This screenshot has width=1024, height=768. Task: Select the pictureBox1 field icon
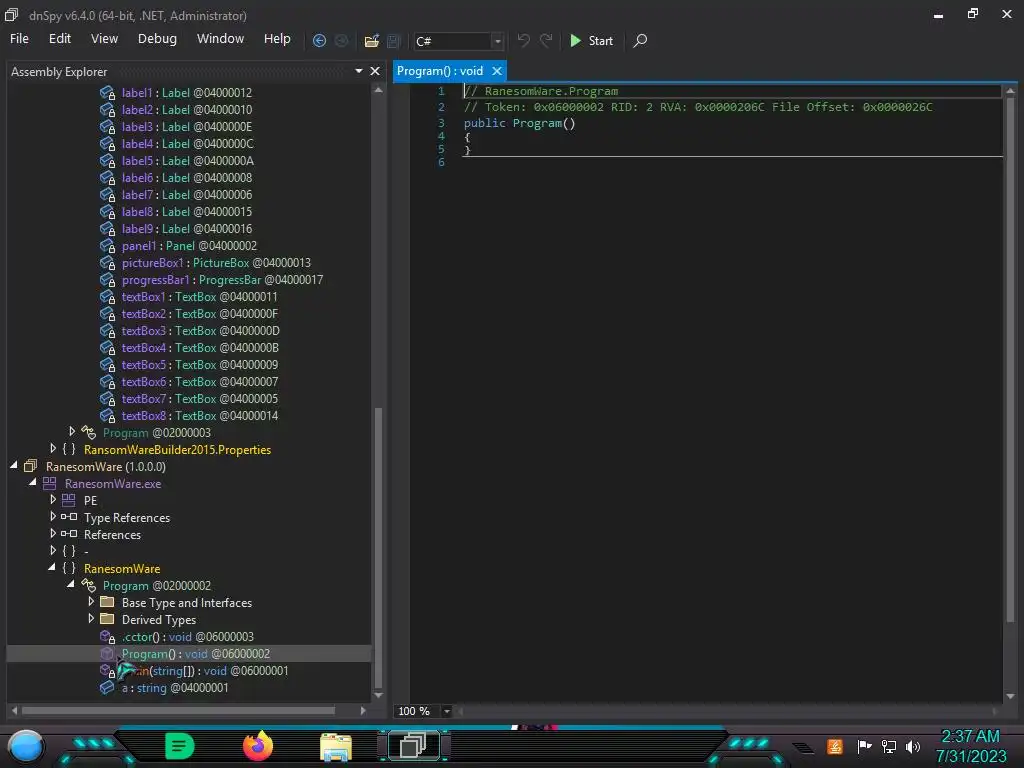click(107, 263)
